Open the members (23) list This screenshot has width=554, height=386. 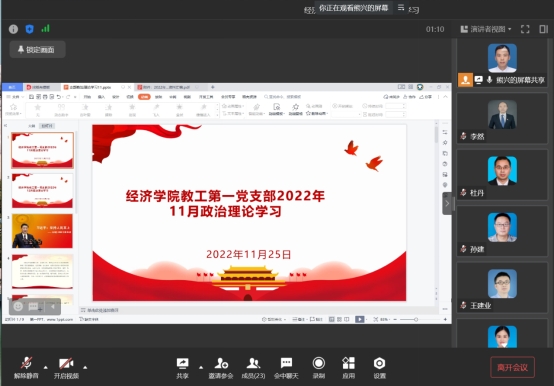tap(253, 368)
